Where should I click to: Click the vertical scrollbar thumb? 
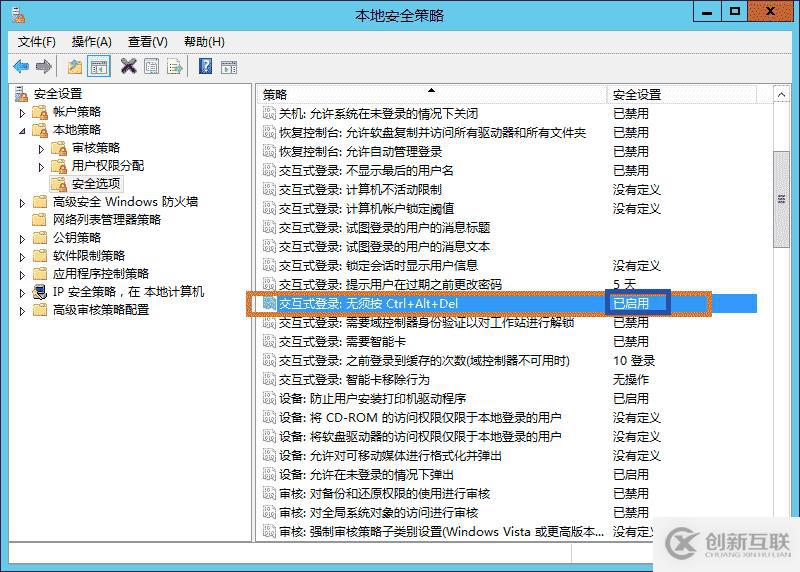pyautogui.click(x=781, y=199)
